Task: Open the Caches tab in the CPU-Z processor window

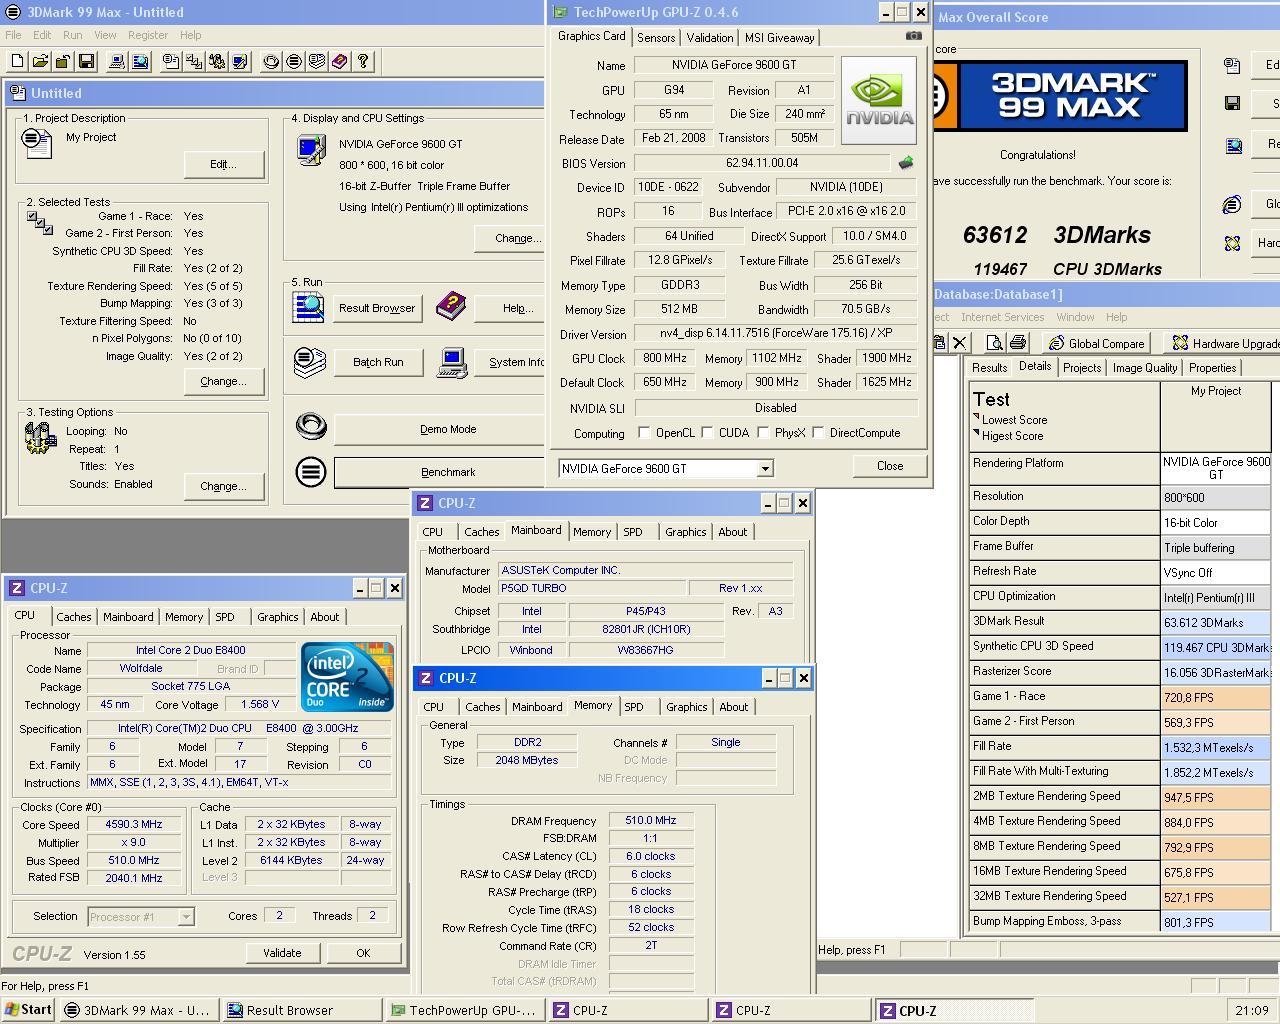Action: click(x=73, y=617)
